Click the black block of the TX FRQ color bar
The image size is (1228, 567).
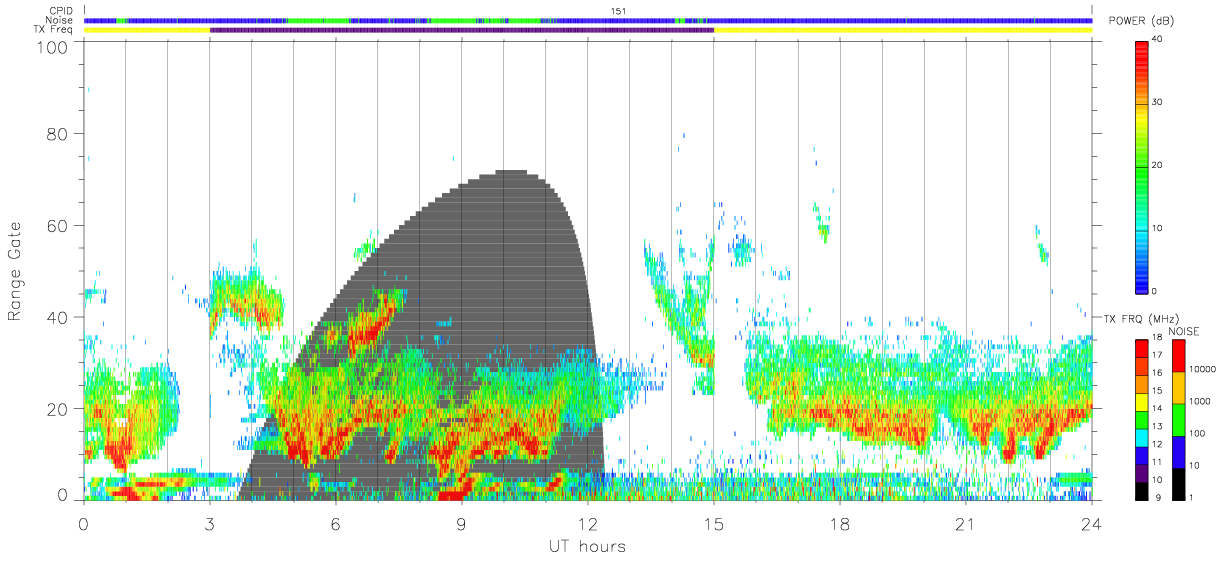(x=1142, y=489)
